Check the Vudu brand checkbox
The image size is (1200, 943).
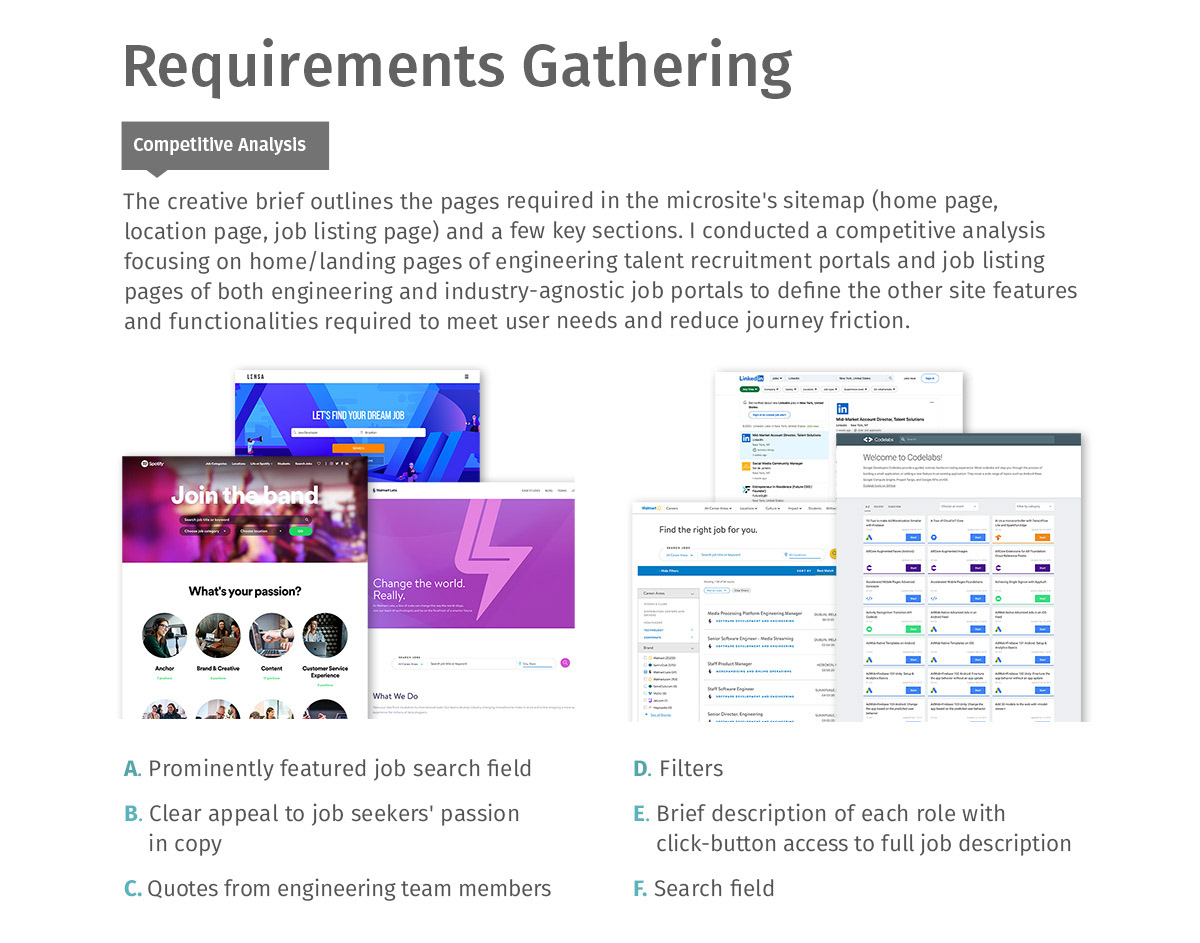(x=645, y=693)
